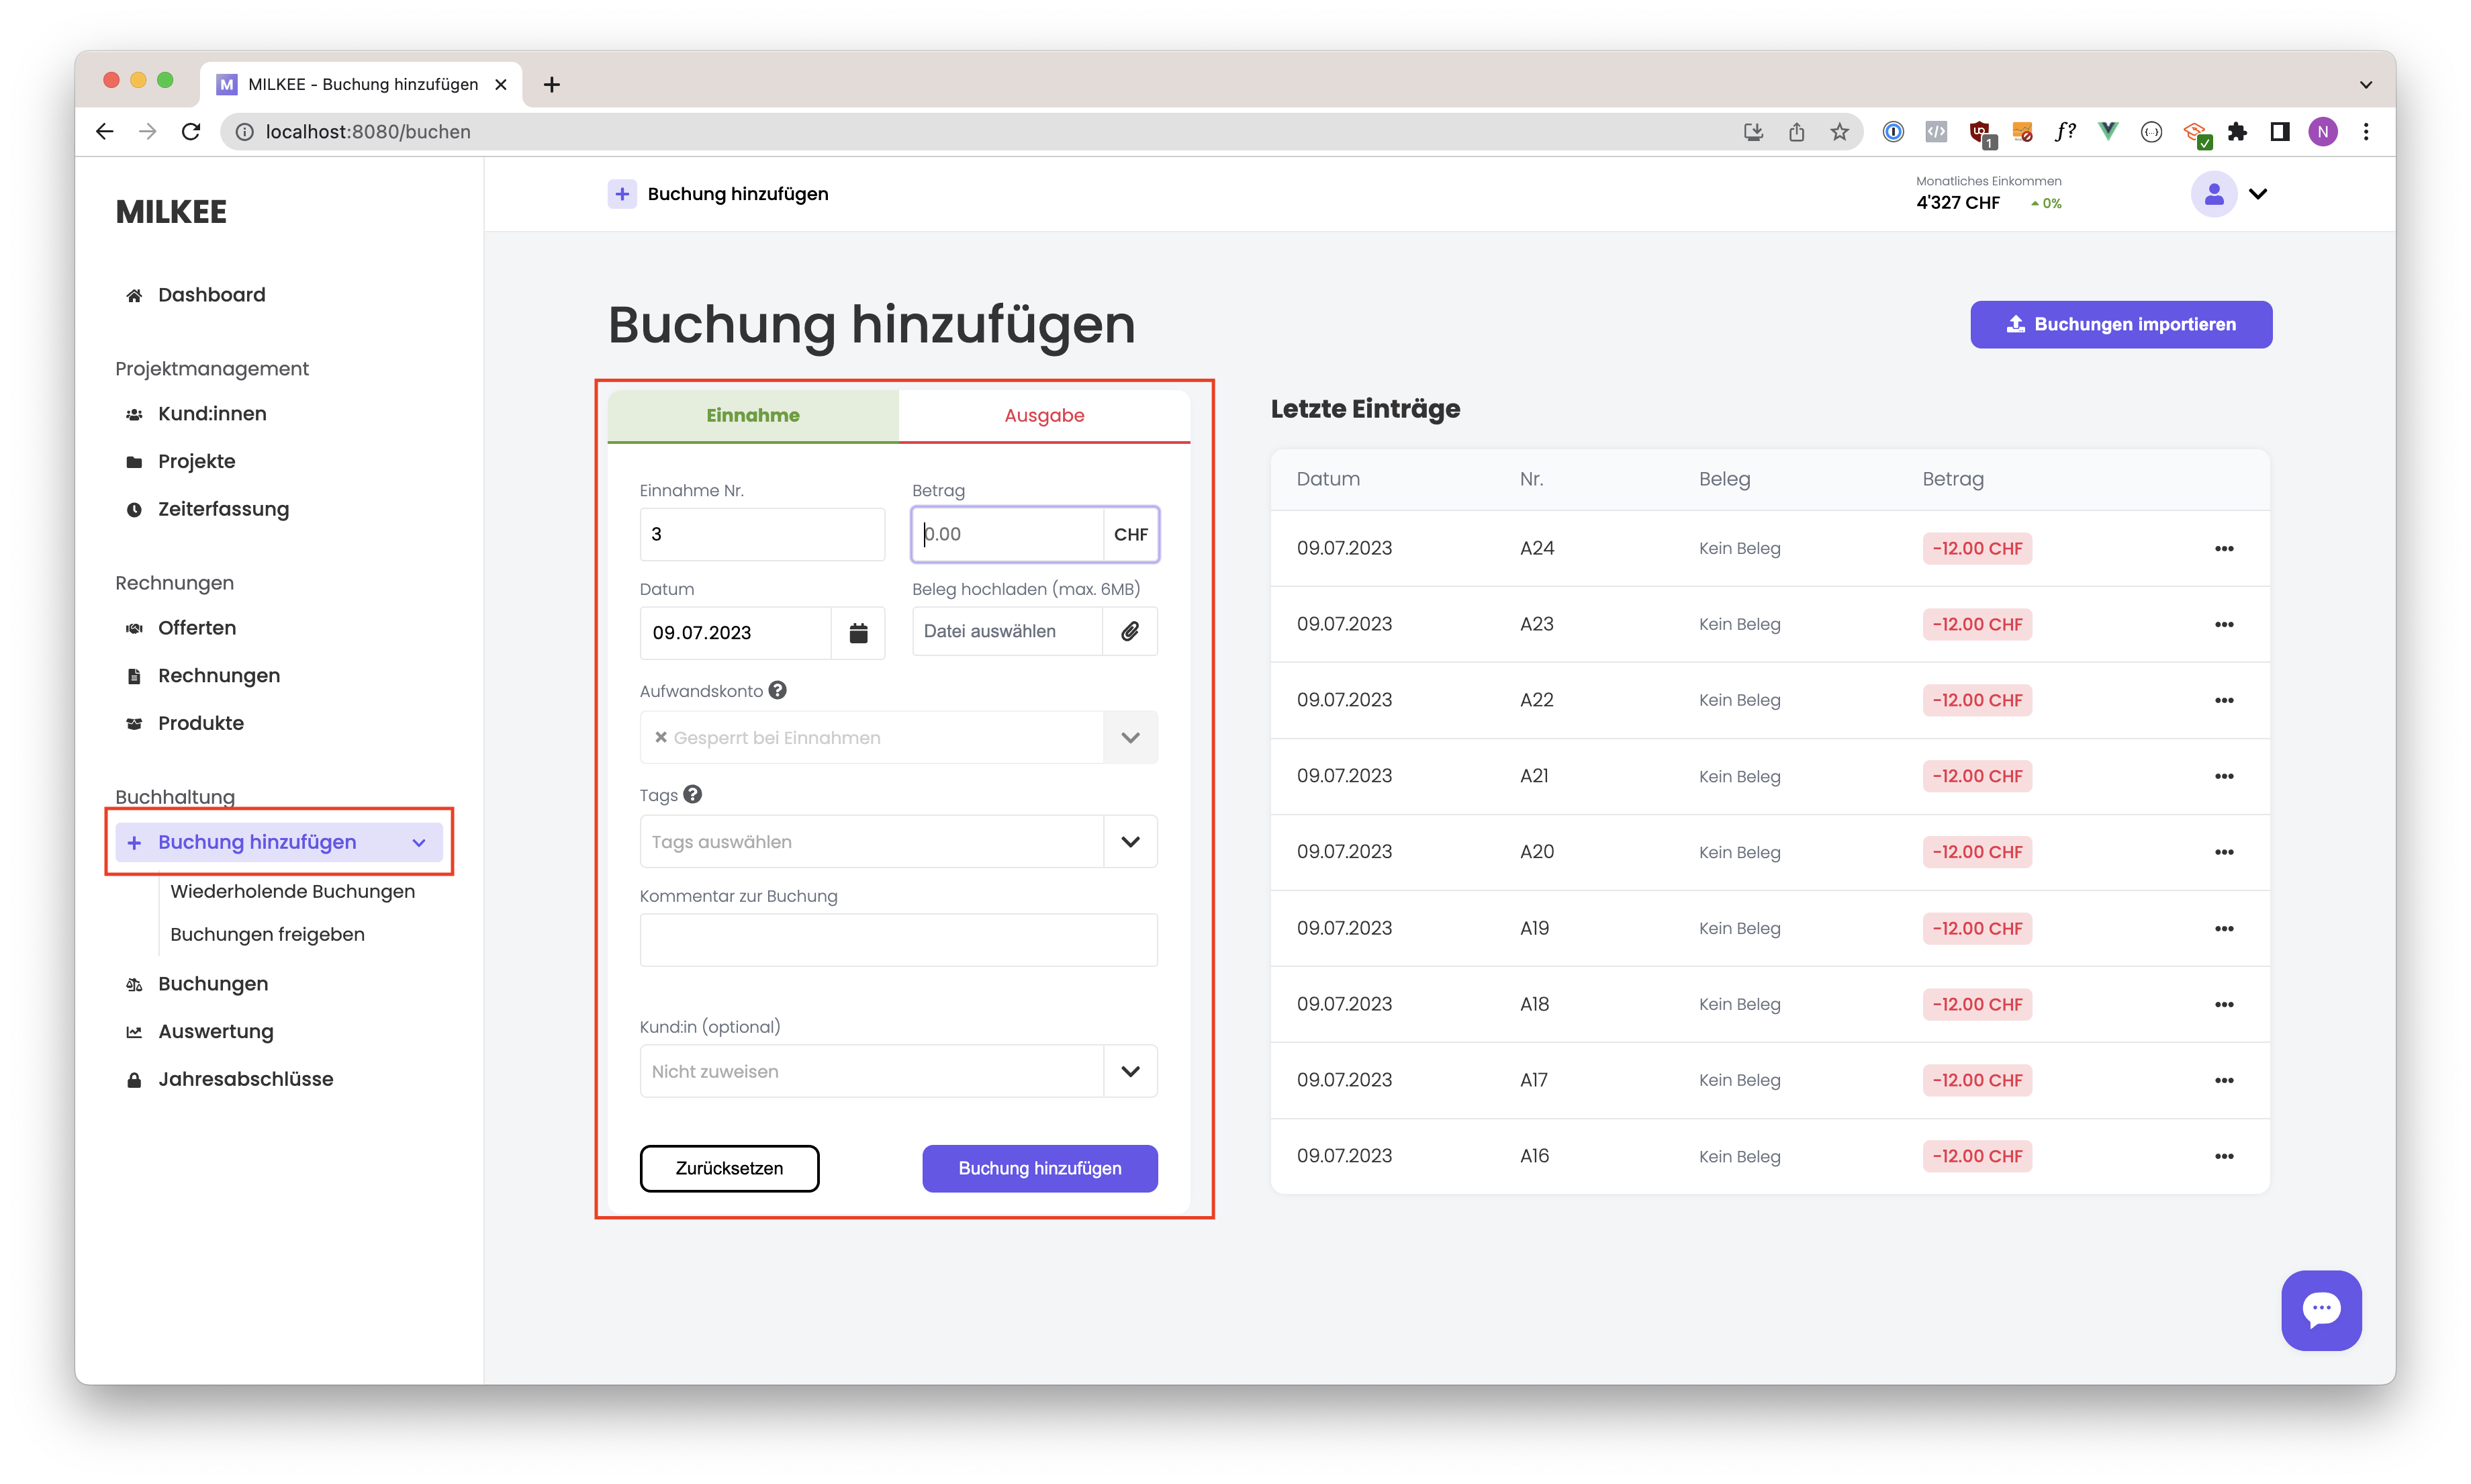Click the Kommentar zur Buchung field
Screen dimensions: 2471x1484
(x=898, y=940)
